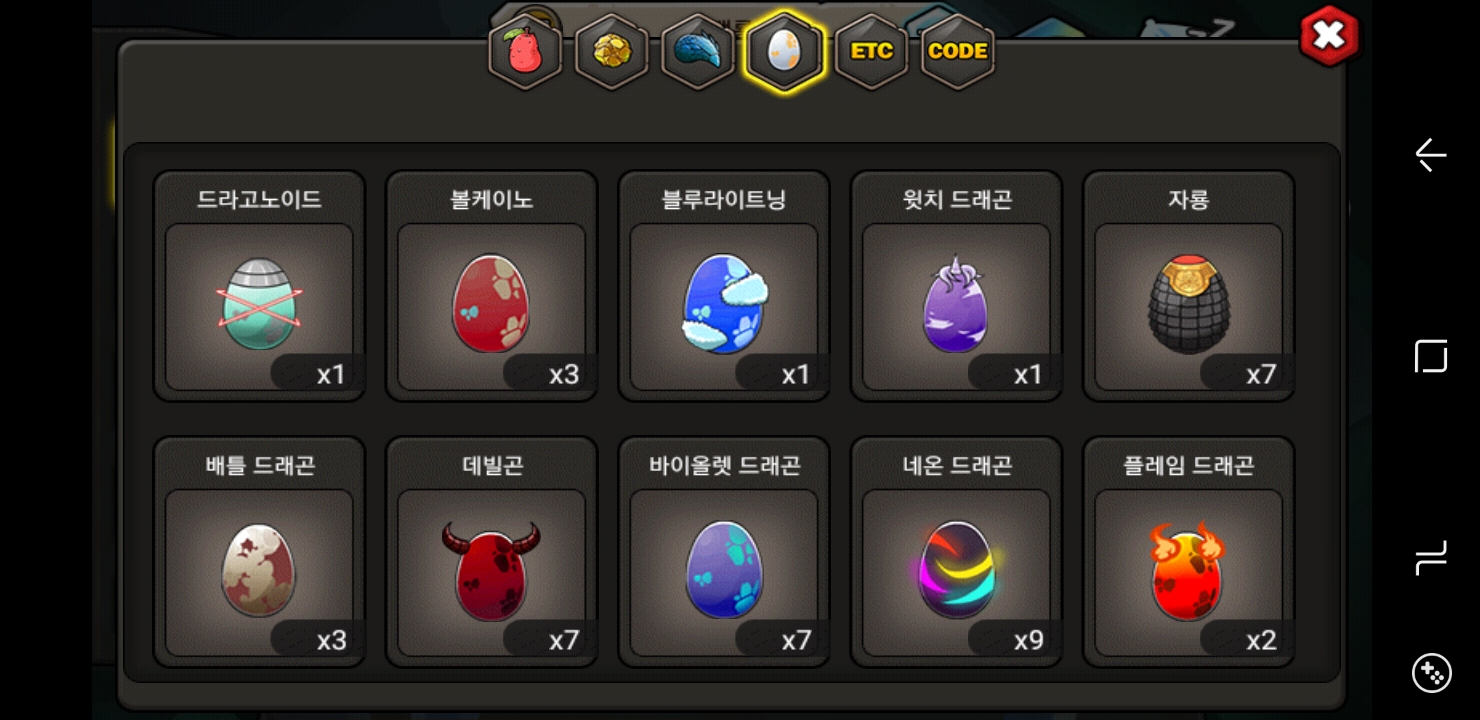1480x720 pixels.
Task: Select the glowing 네온 드래곤 egg
Action: coord(956,552)
